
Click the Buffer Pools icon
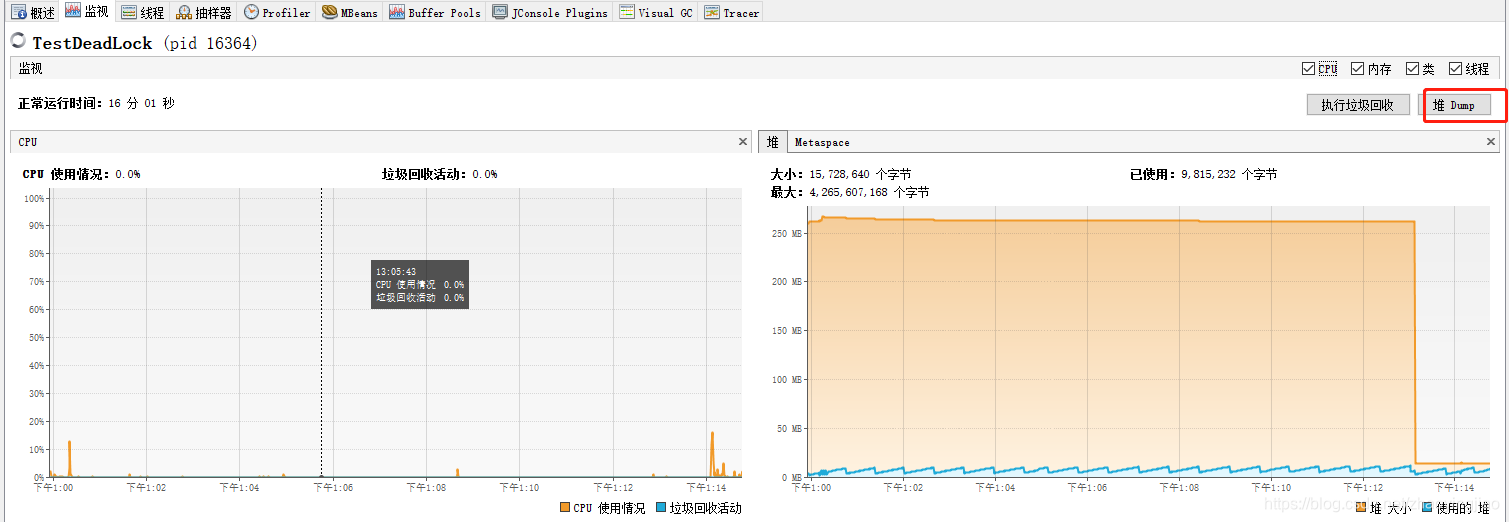396,13
